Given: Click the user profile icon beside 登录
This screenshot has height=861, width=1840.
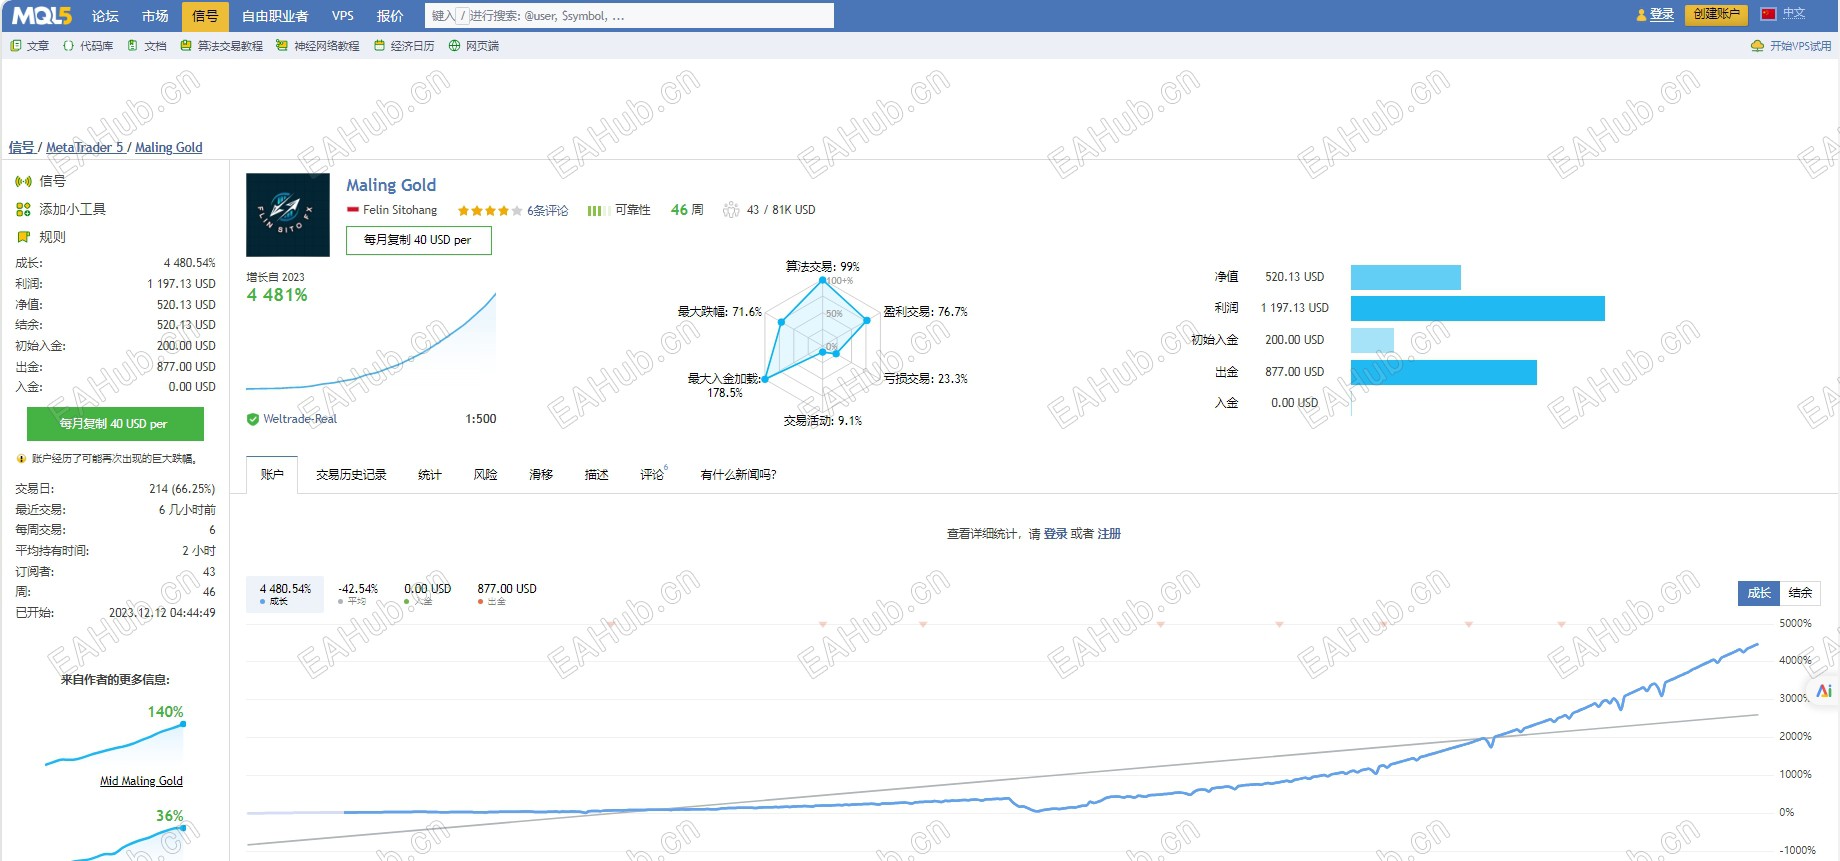Looking at the screenshot, I should coord(1641,15).
